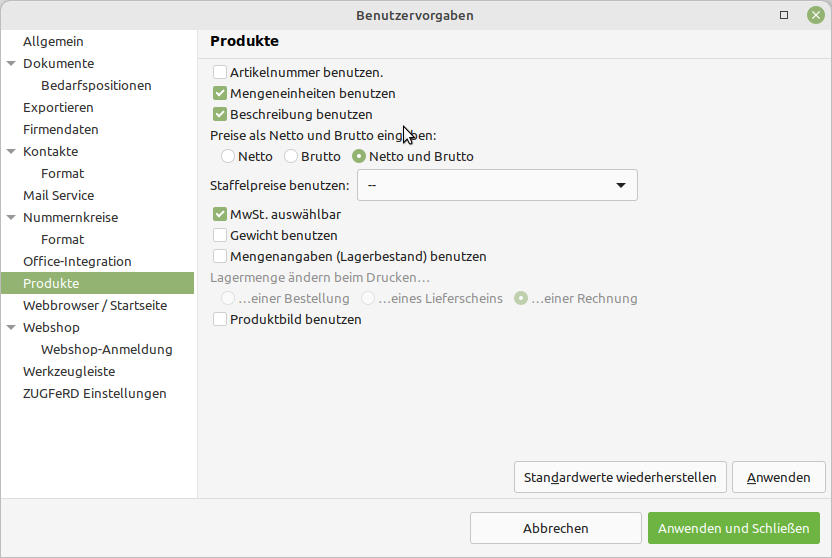
Task: Click Anwenden und Schließen
Action: coord(734,528)
